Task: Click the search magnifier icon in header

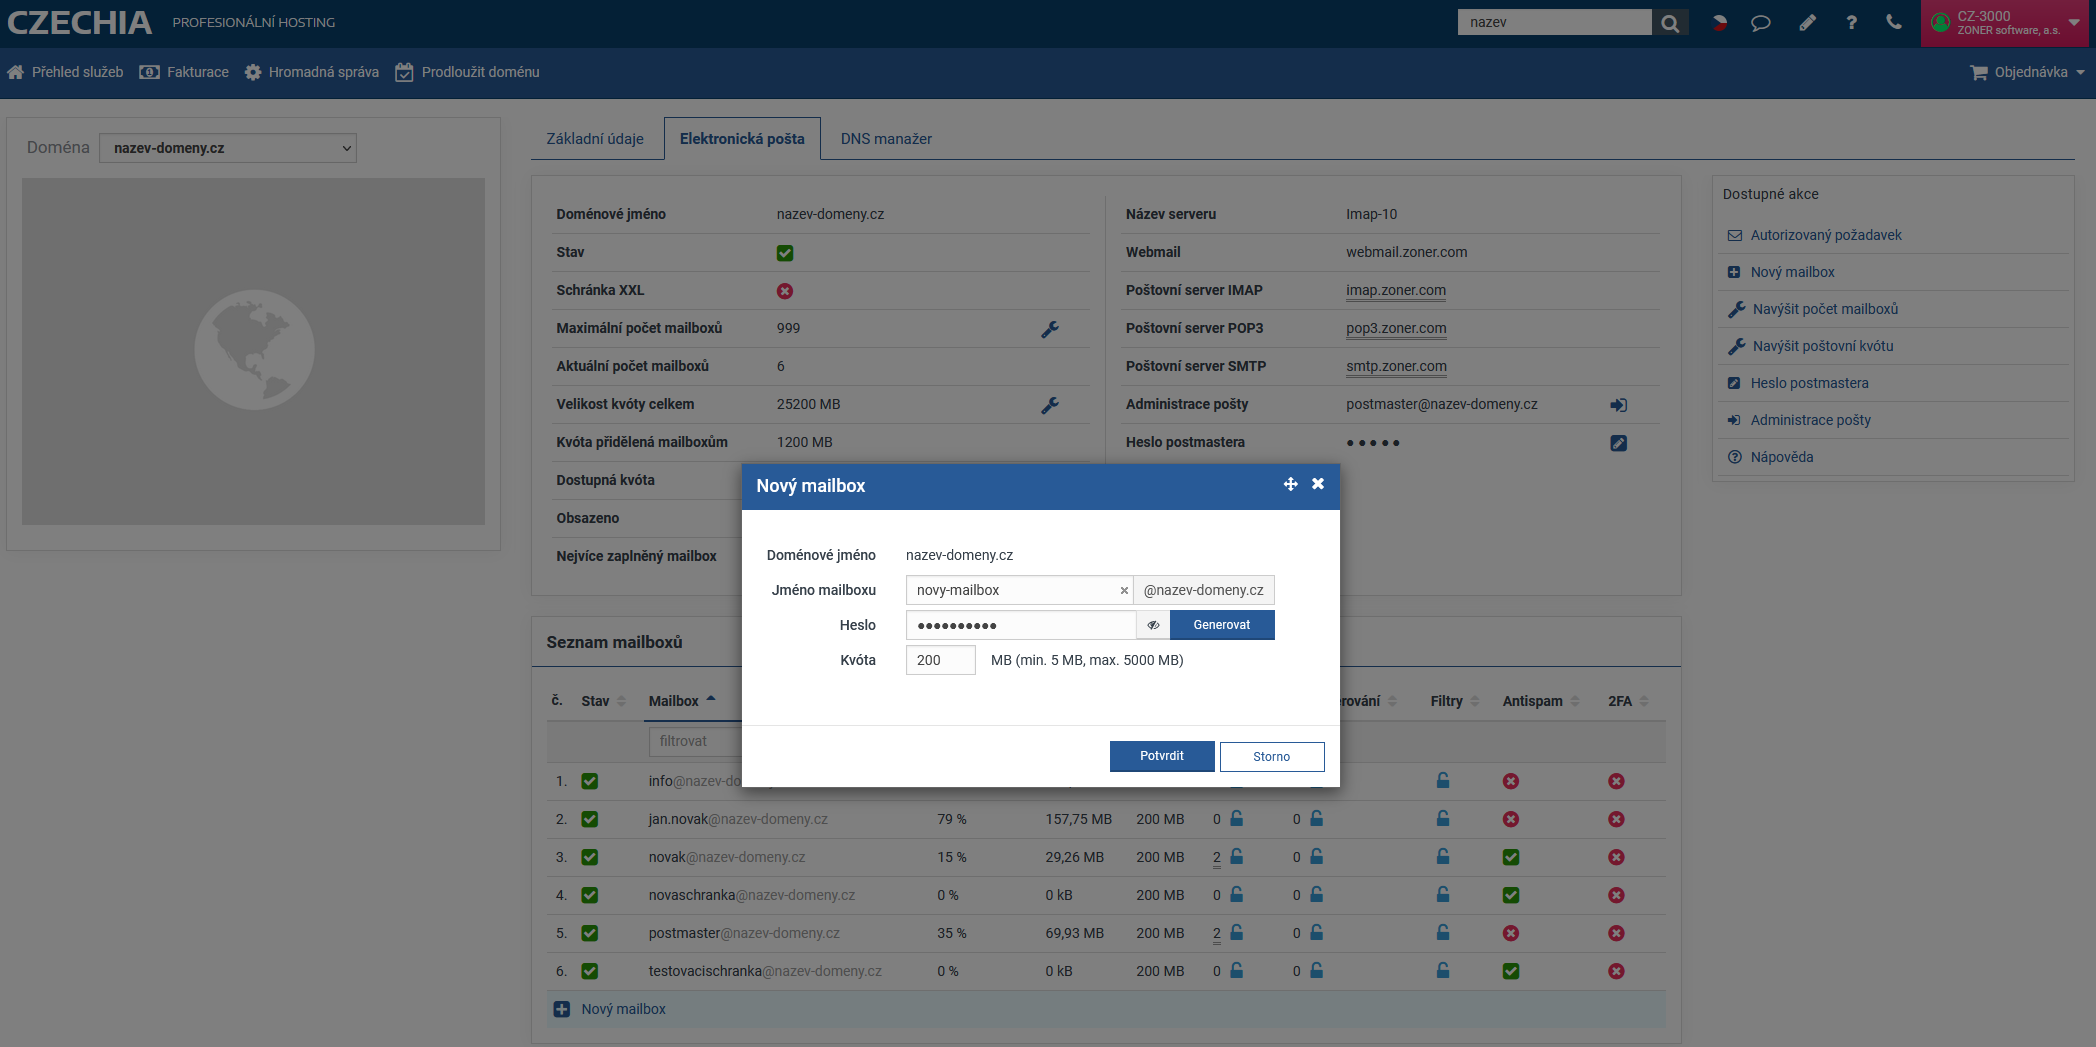Action: point(1670,23)
